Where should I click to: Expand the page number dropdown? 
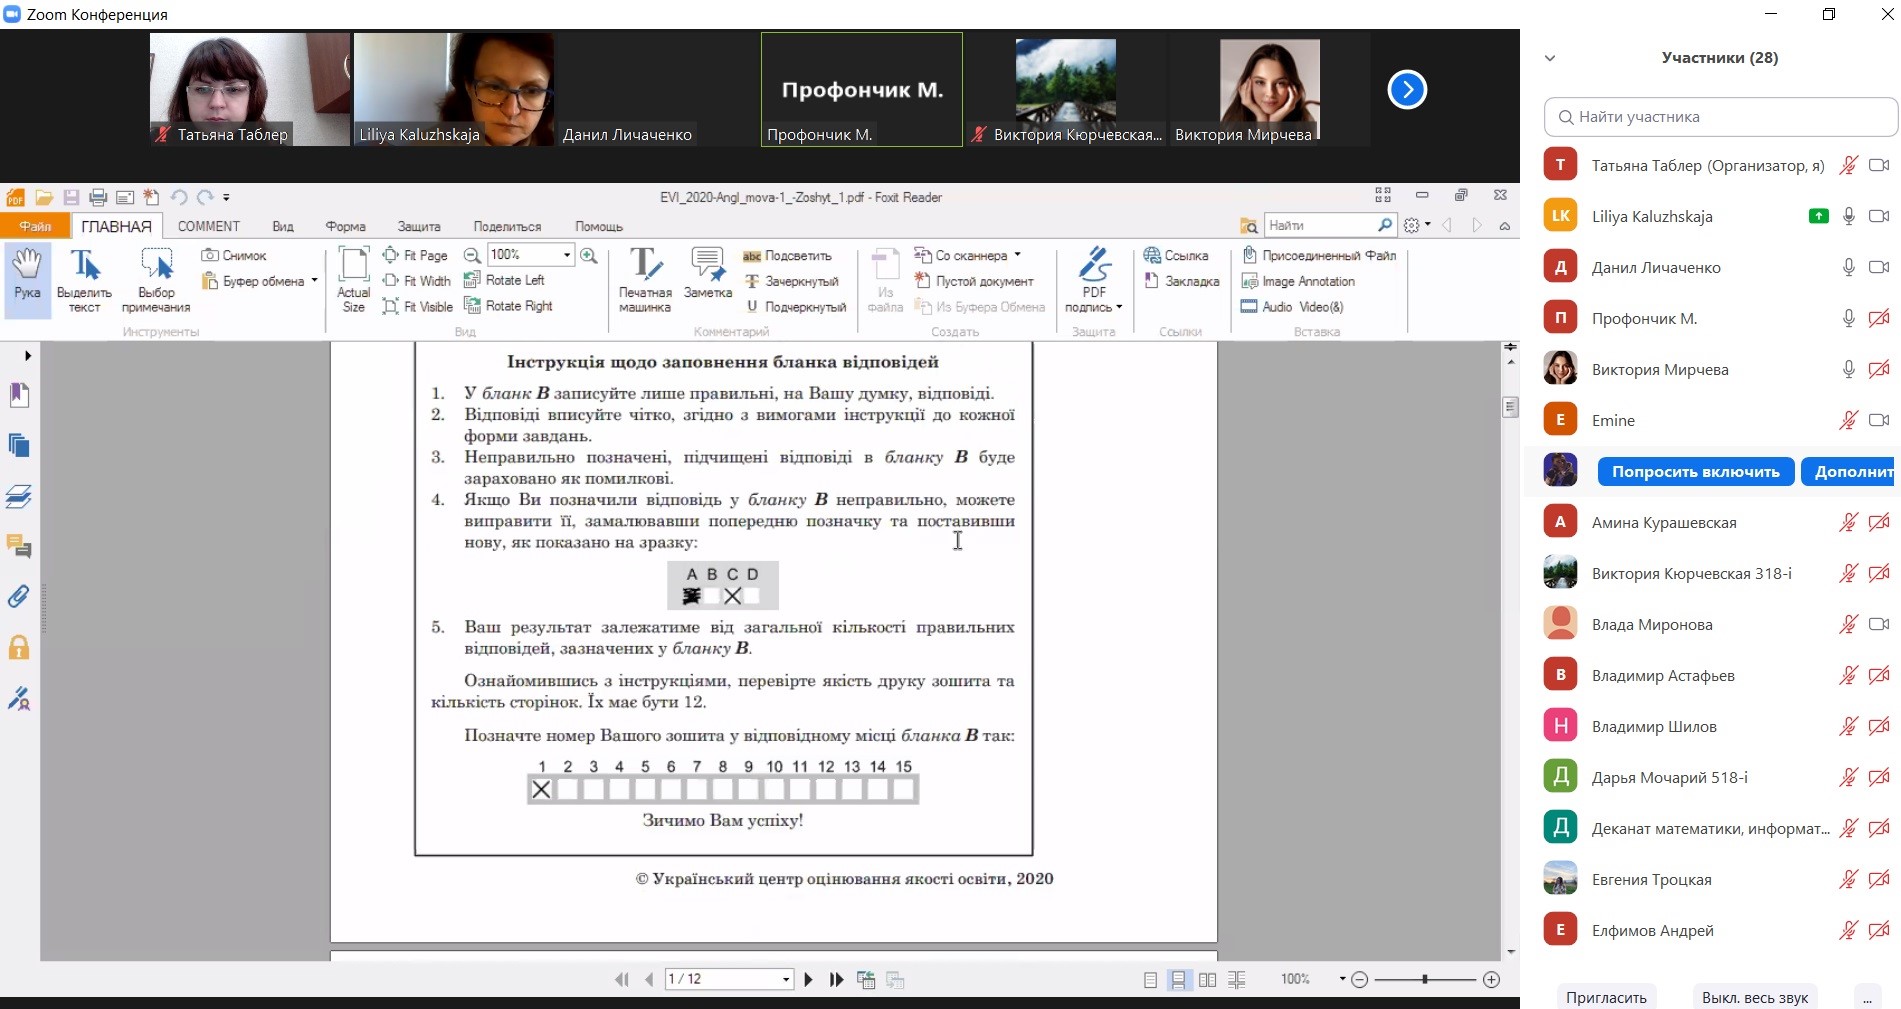(x=786, y=980)
